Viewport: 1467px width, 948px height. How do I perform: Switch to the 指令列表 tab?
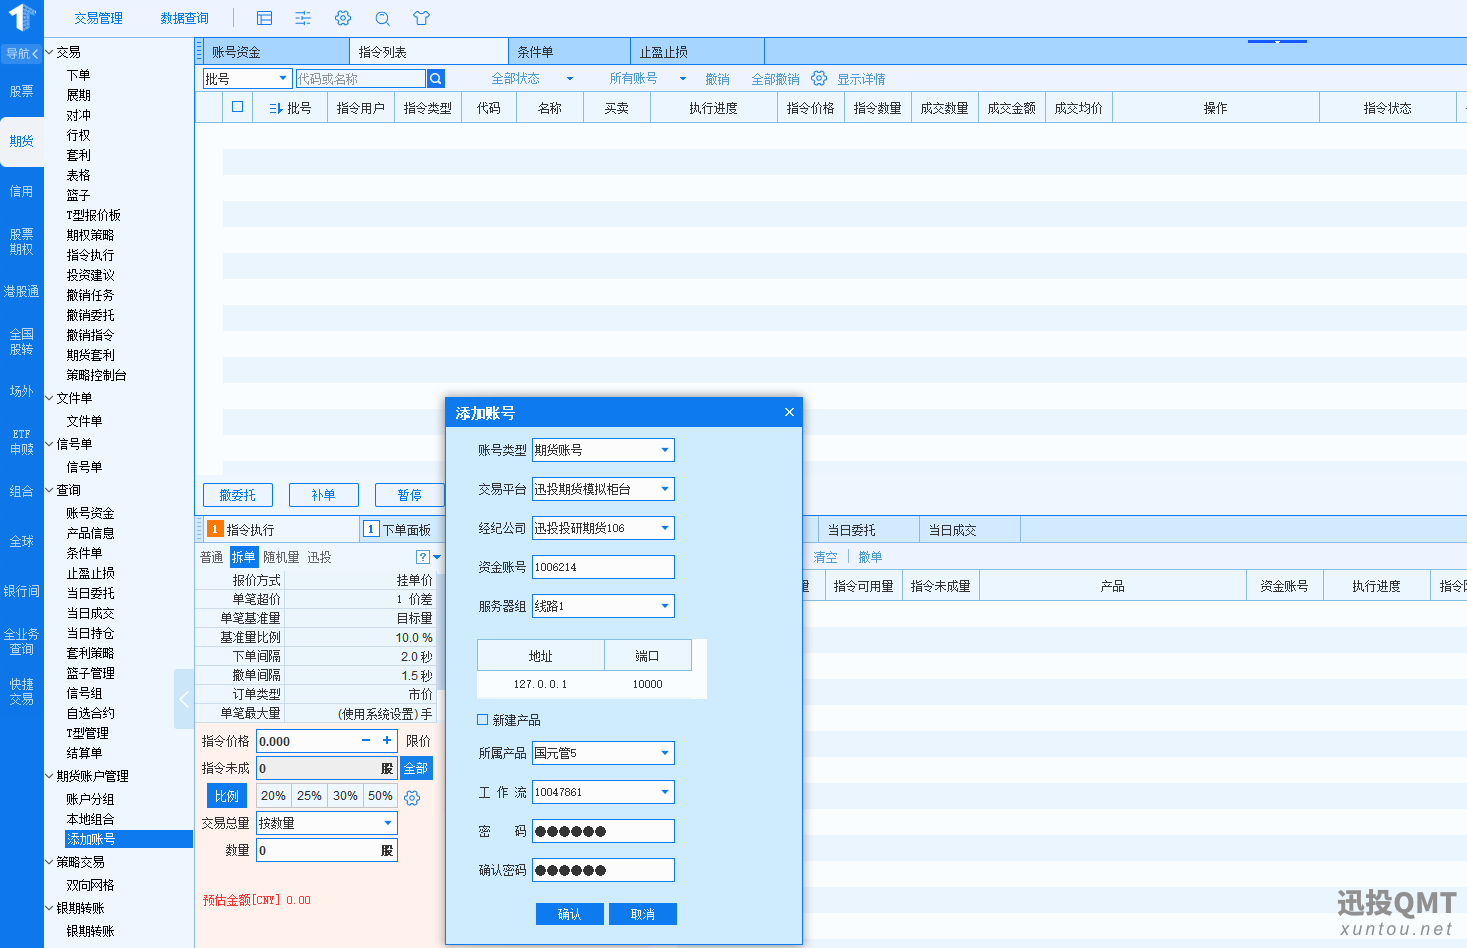(429, 51)
